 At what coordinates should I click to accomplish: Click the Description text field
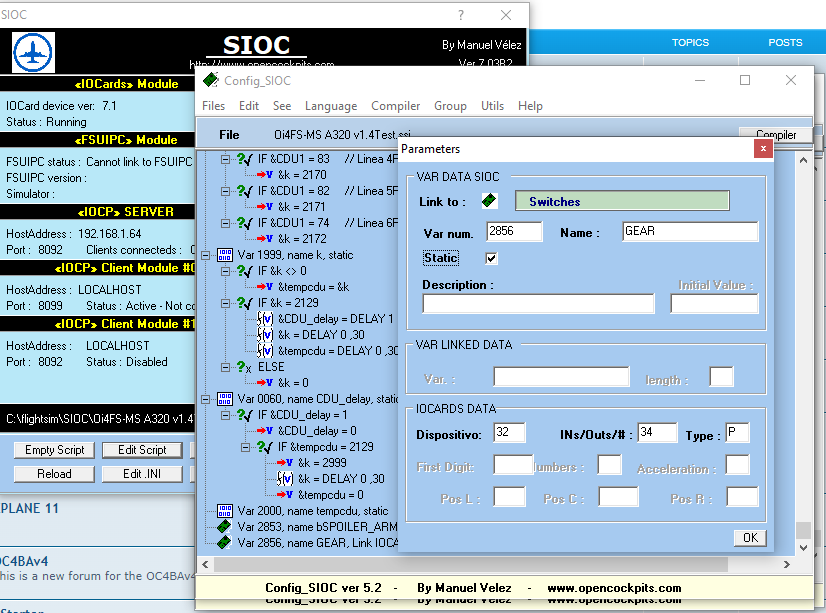538,304
